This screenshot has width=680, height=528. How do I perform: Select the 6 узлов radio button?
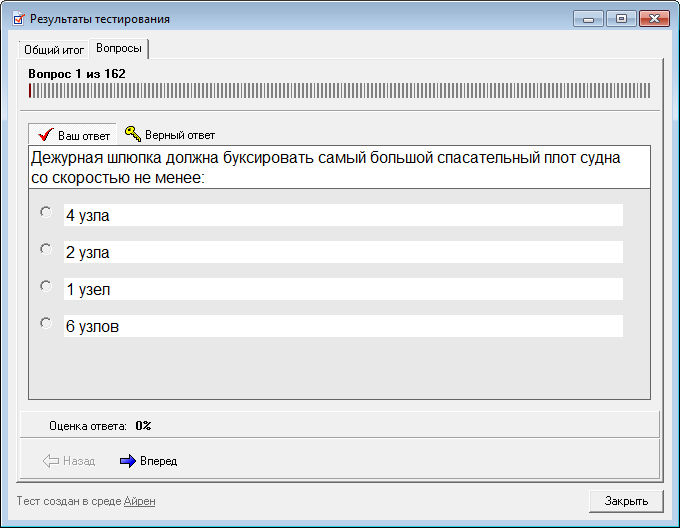click(45, 323)
